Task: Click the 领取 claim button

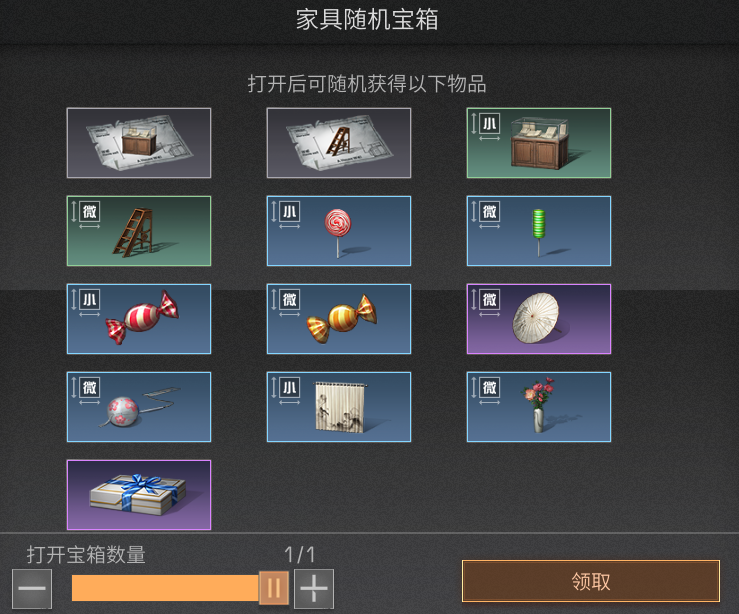Action: pos(591,581)
